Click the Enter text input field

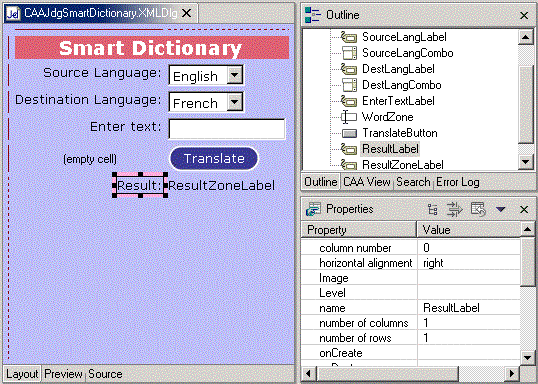click(x=227, y=129)
